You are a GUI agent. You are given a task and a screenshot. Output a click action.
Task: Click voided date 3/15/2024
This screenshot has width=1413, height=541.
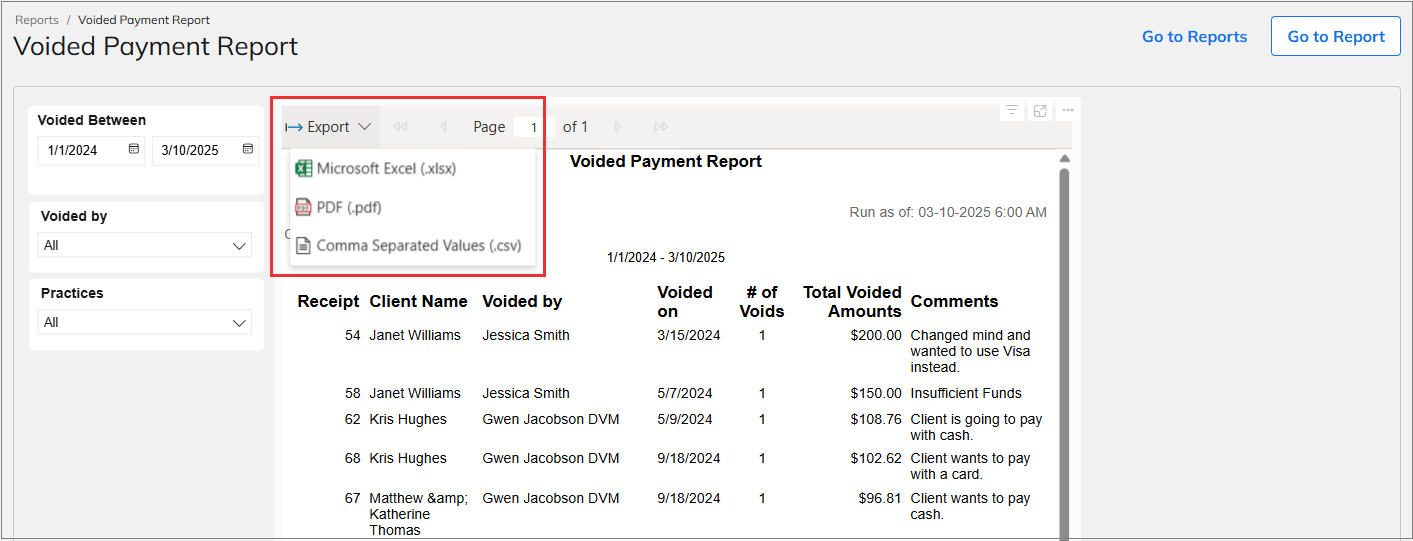click(x=688, y=335)
